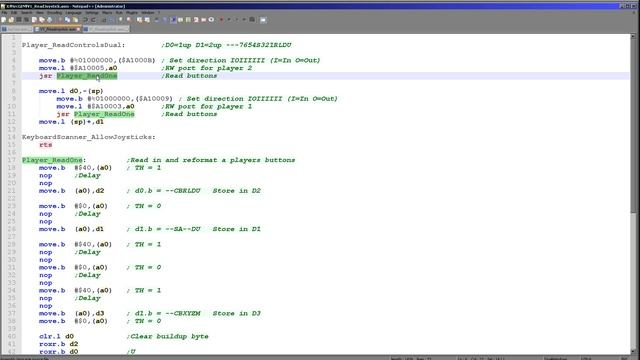Toggle Show All Characters toolbar button
640x360 pixels.
pyautogui.click(x=165, y=20)
